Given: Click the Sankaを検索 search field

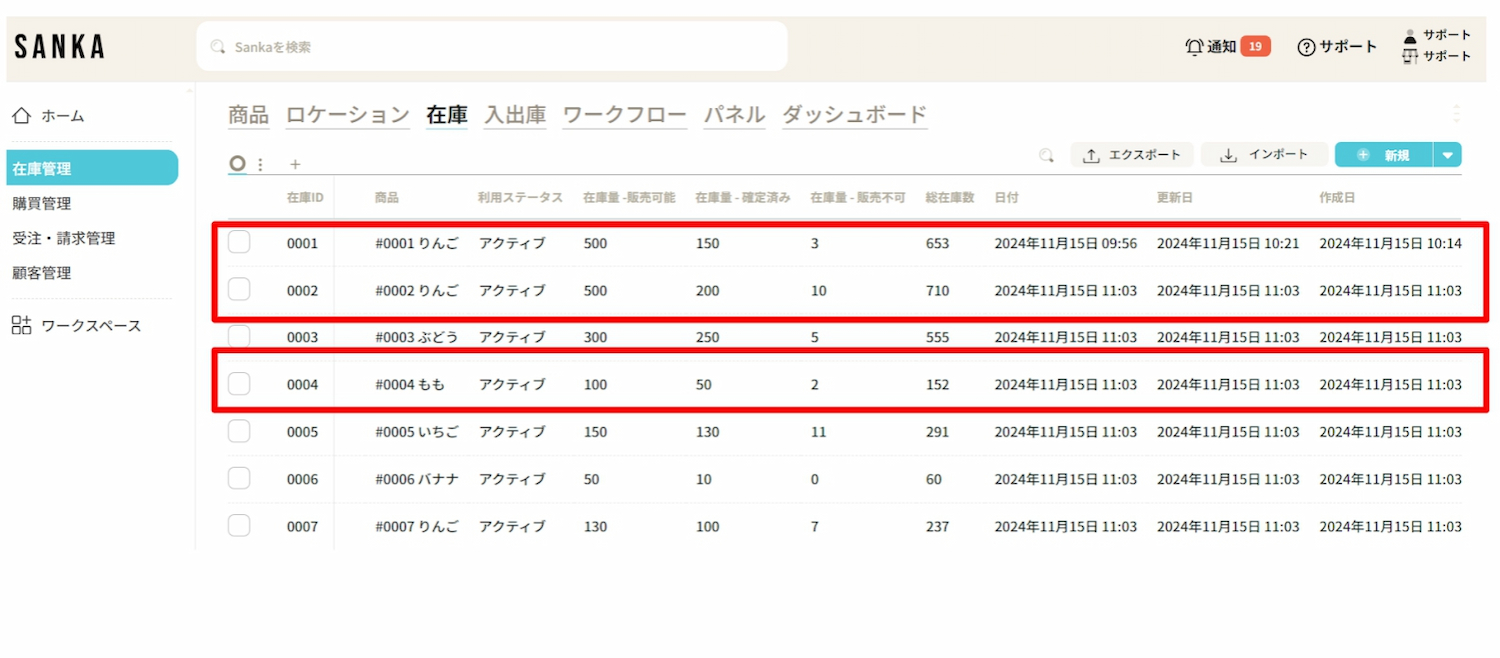Looking at the screenshot, I should point(490,47).
